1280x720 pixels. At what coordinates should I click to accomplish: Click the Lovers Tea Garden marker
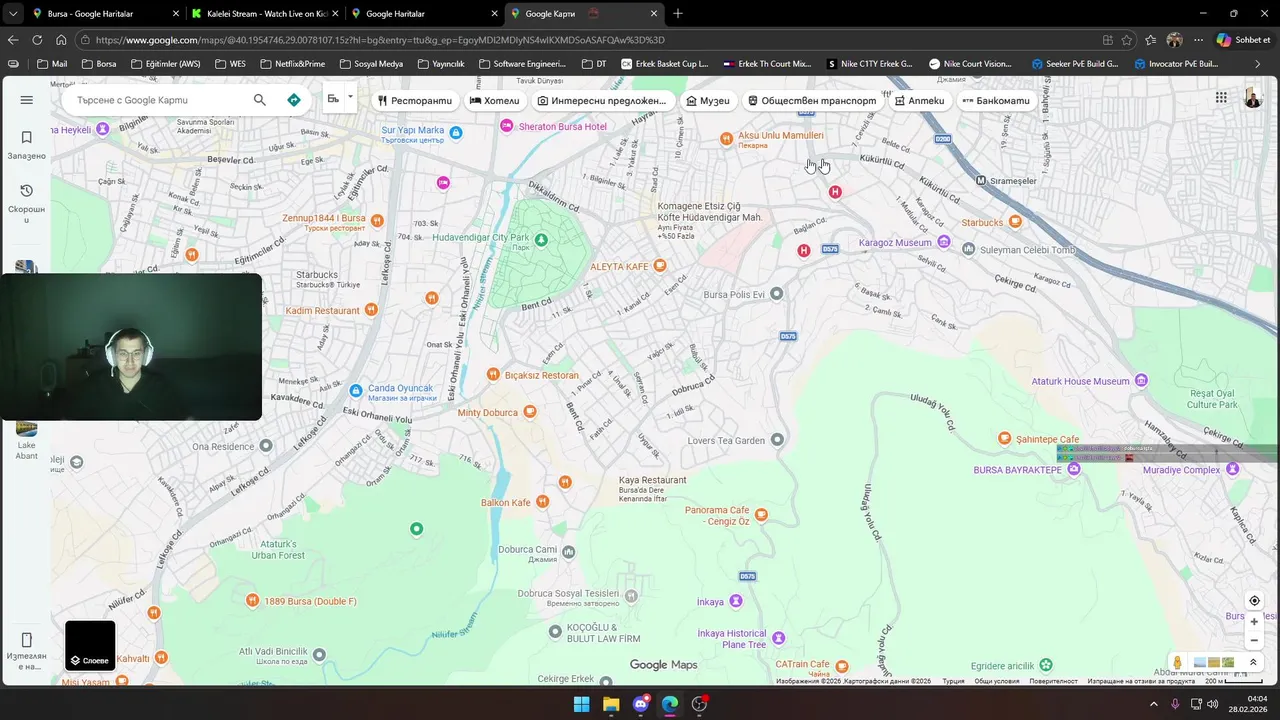(777, 439)
